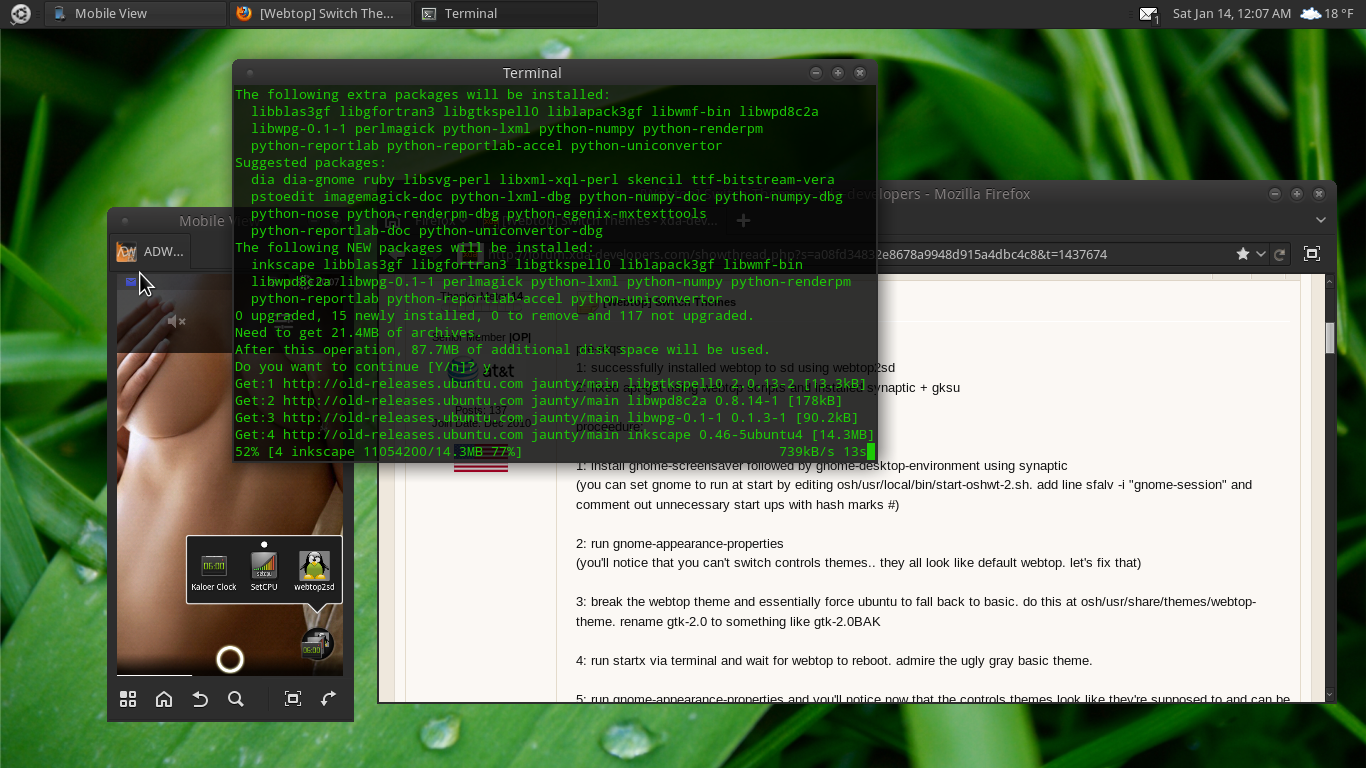Tap the Home icon in Mobile View
The width and height of the screenshot is (1366, 768).
[x=164, y=699]
